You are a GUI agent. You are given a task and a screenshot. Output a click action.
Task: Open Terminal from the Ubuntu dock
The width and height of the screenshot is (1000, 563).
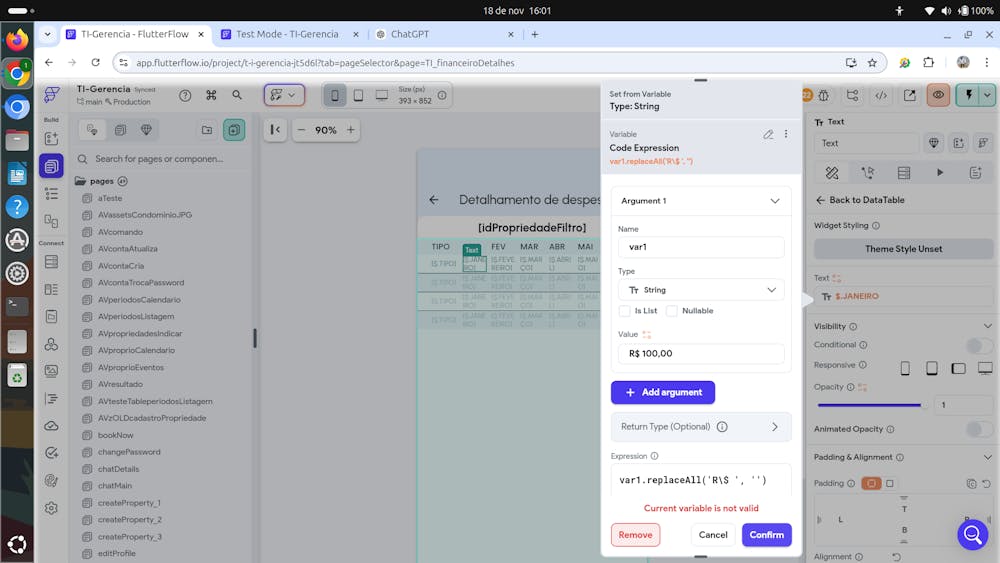[x=17, y=307]
